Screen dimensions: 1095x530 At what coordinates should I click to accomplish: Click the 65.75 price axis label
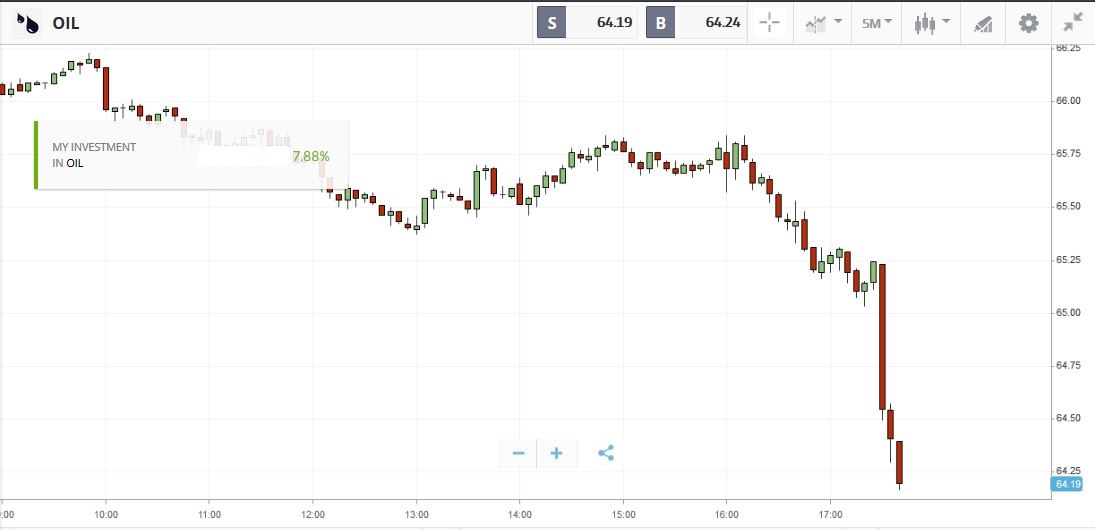1068,154
